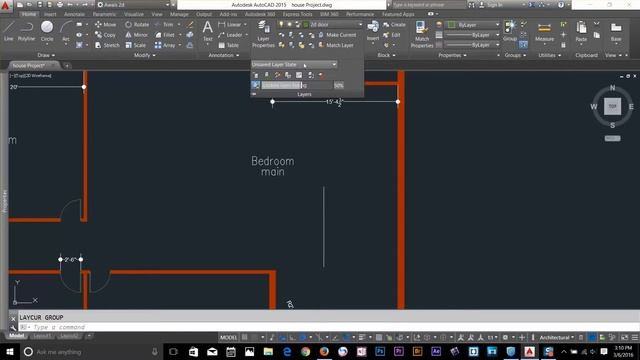Select the Circle tool

pos(47,31)
